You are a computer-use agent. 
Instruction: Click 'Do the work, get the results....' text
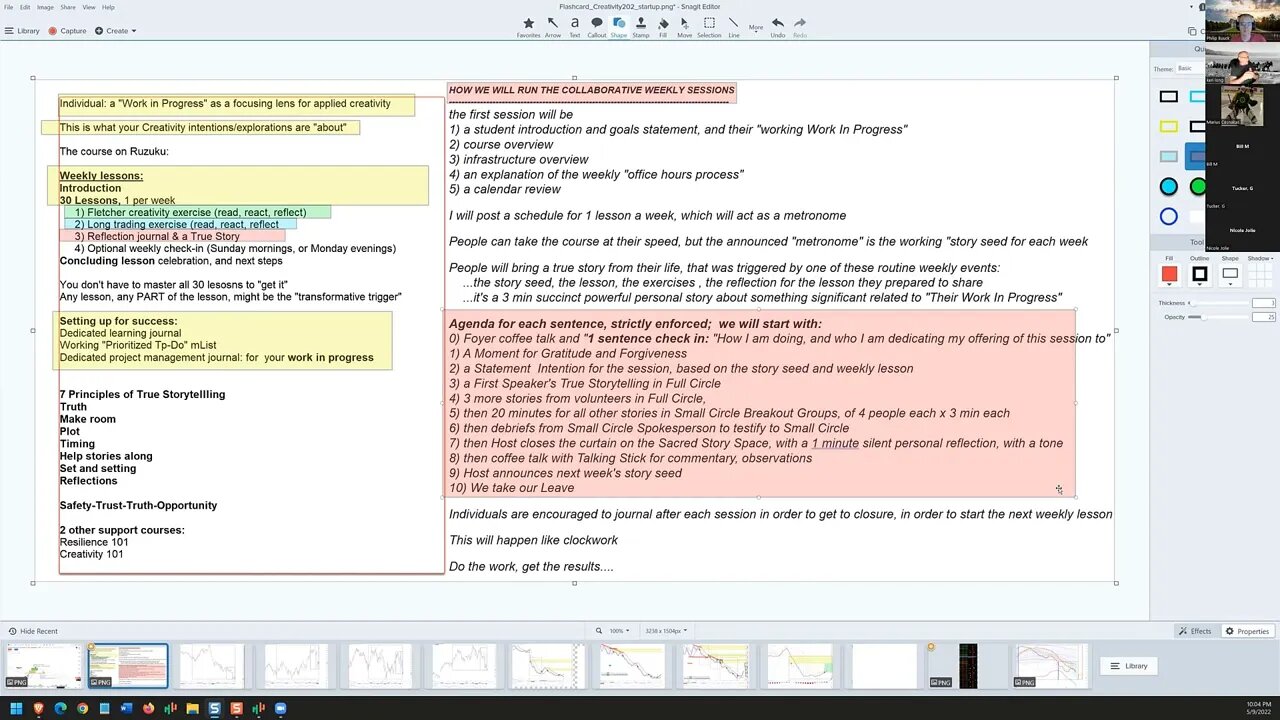531,567
